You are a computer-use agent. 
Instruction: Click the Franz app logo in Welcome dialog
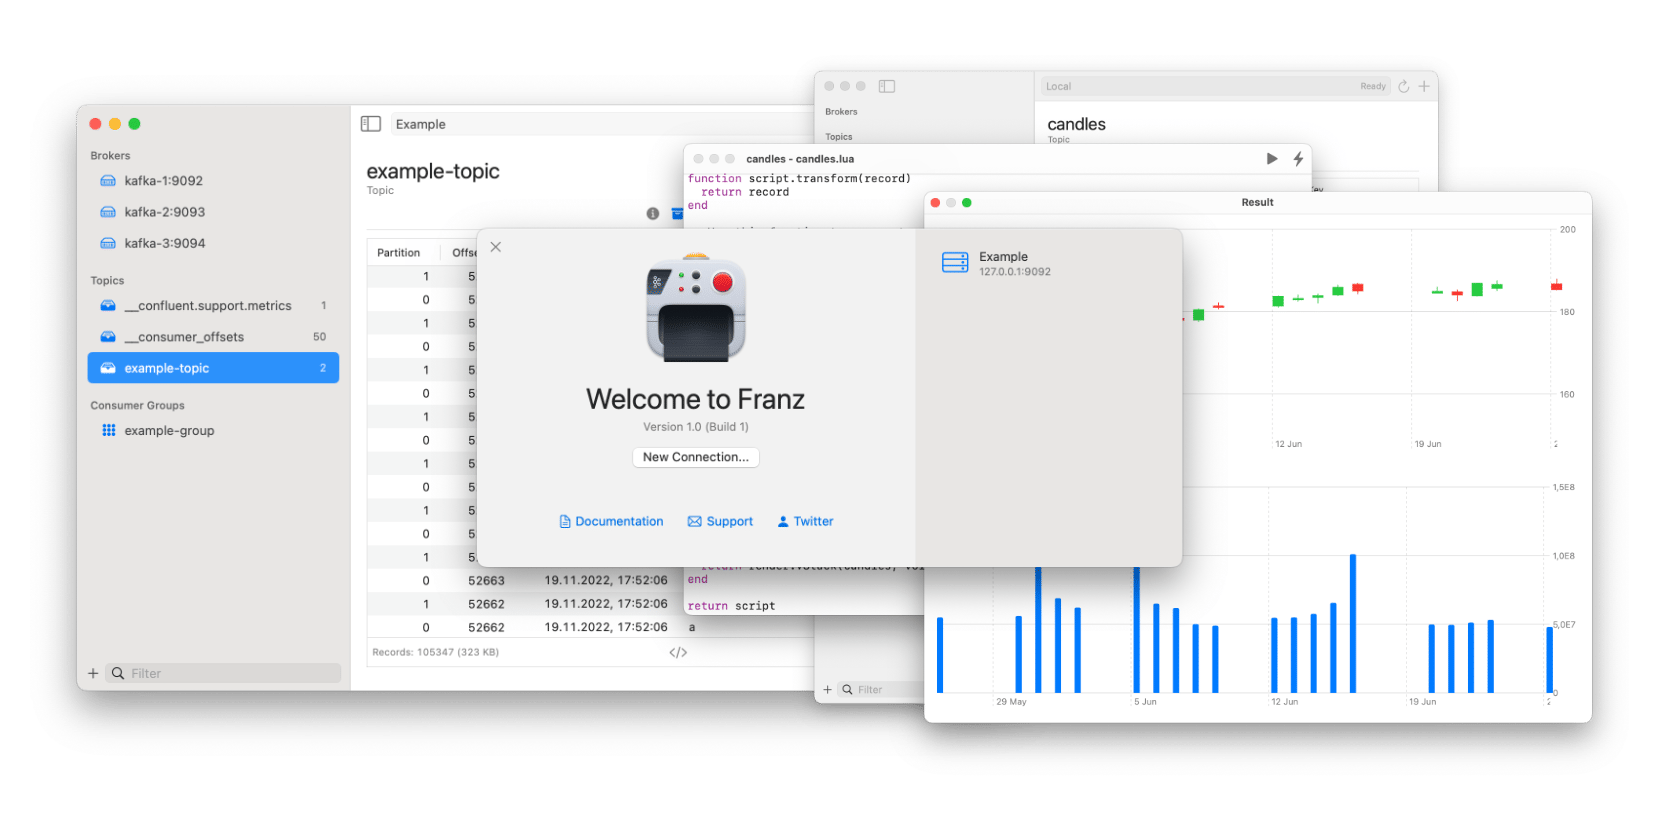coord(696,308)
